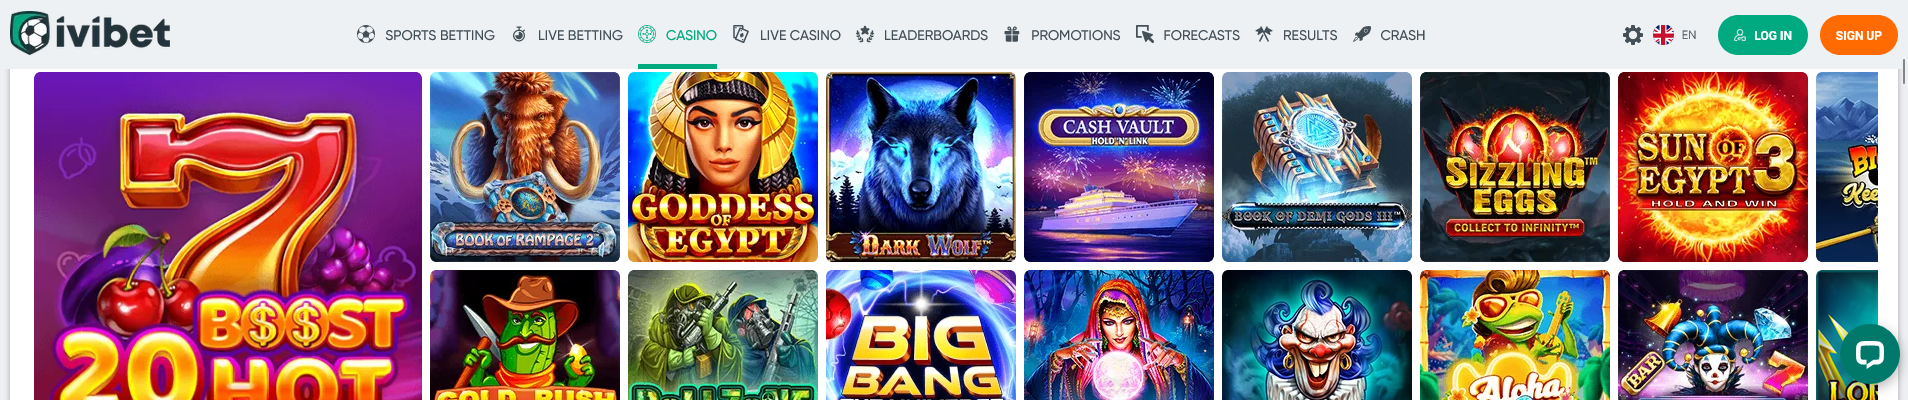1908x400 pixels.
Task: Go to Leaderboards section
Action: [922, 35]
